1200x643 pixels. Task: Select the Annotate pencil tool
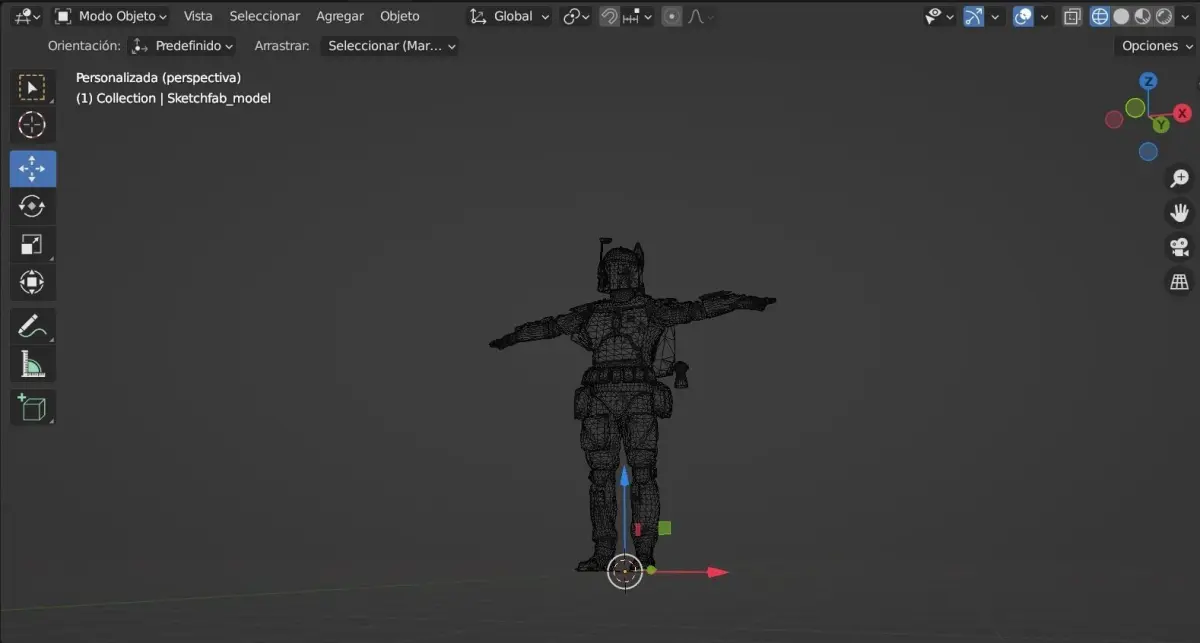tap(33, 326)
